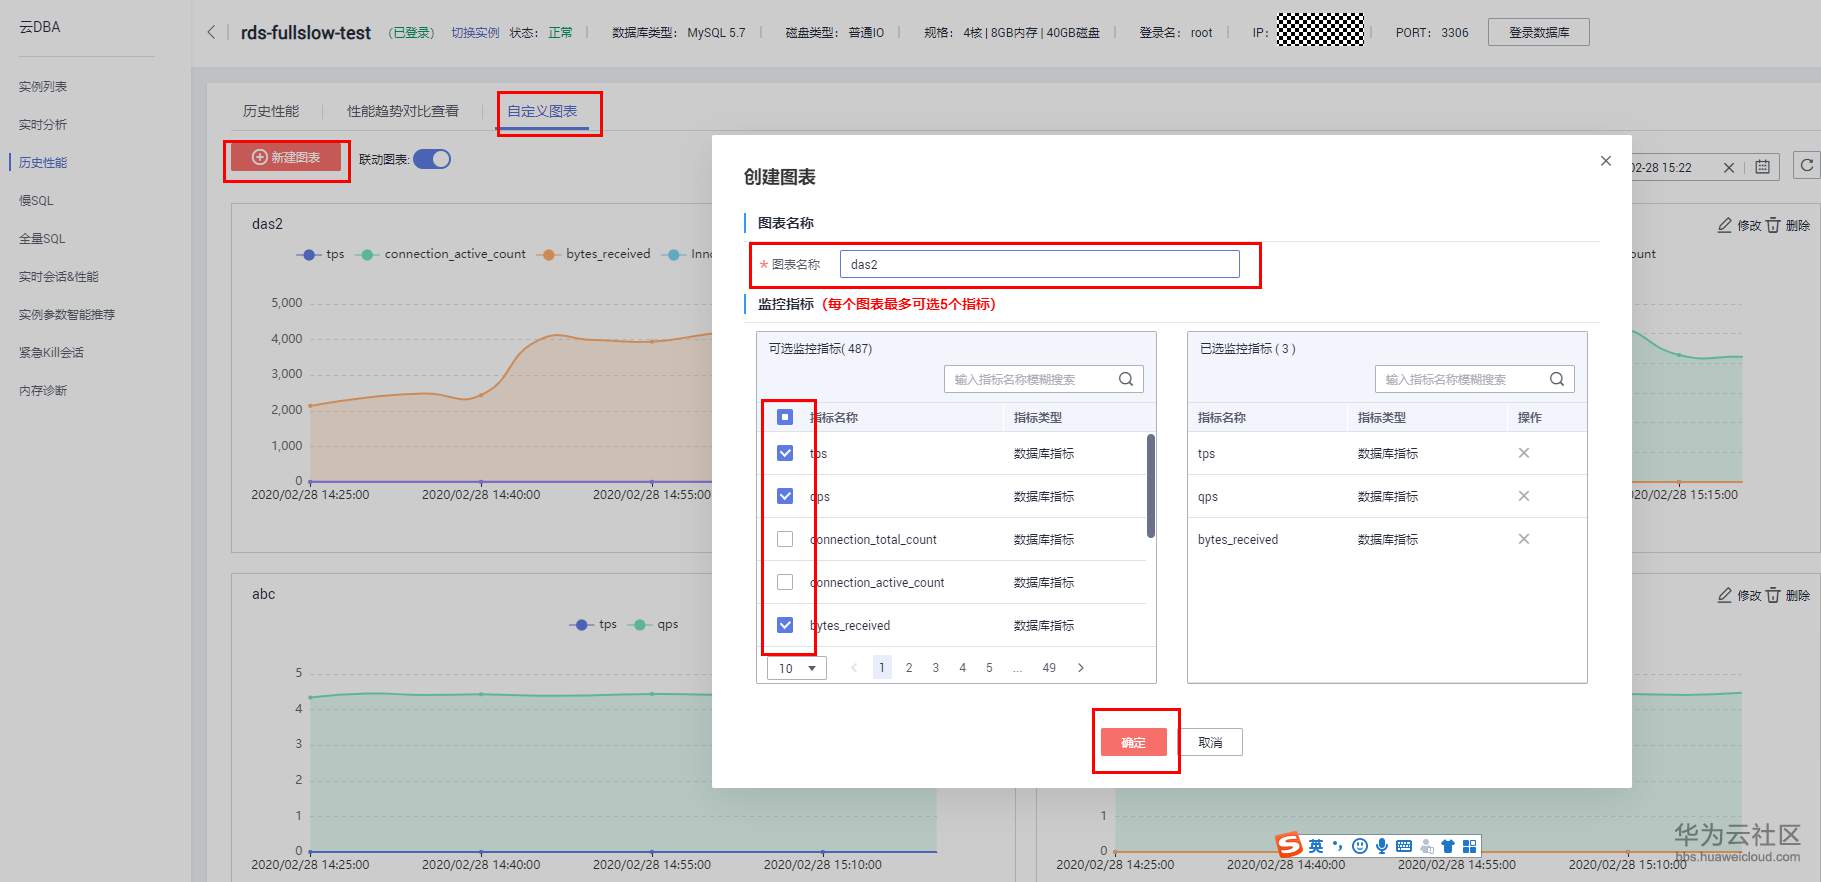The width and height of the screenshot is (1821, 882).
Task: Open 全量SQL in the sidebar
Action: point(42,239)
